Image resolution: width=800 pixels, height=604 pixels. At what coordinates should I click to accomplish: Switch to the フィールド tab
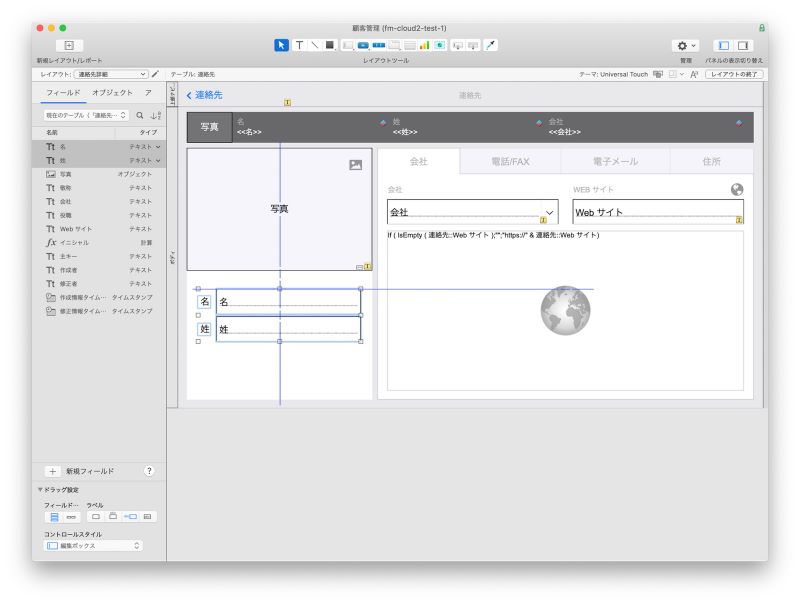point(63,93)
